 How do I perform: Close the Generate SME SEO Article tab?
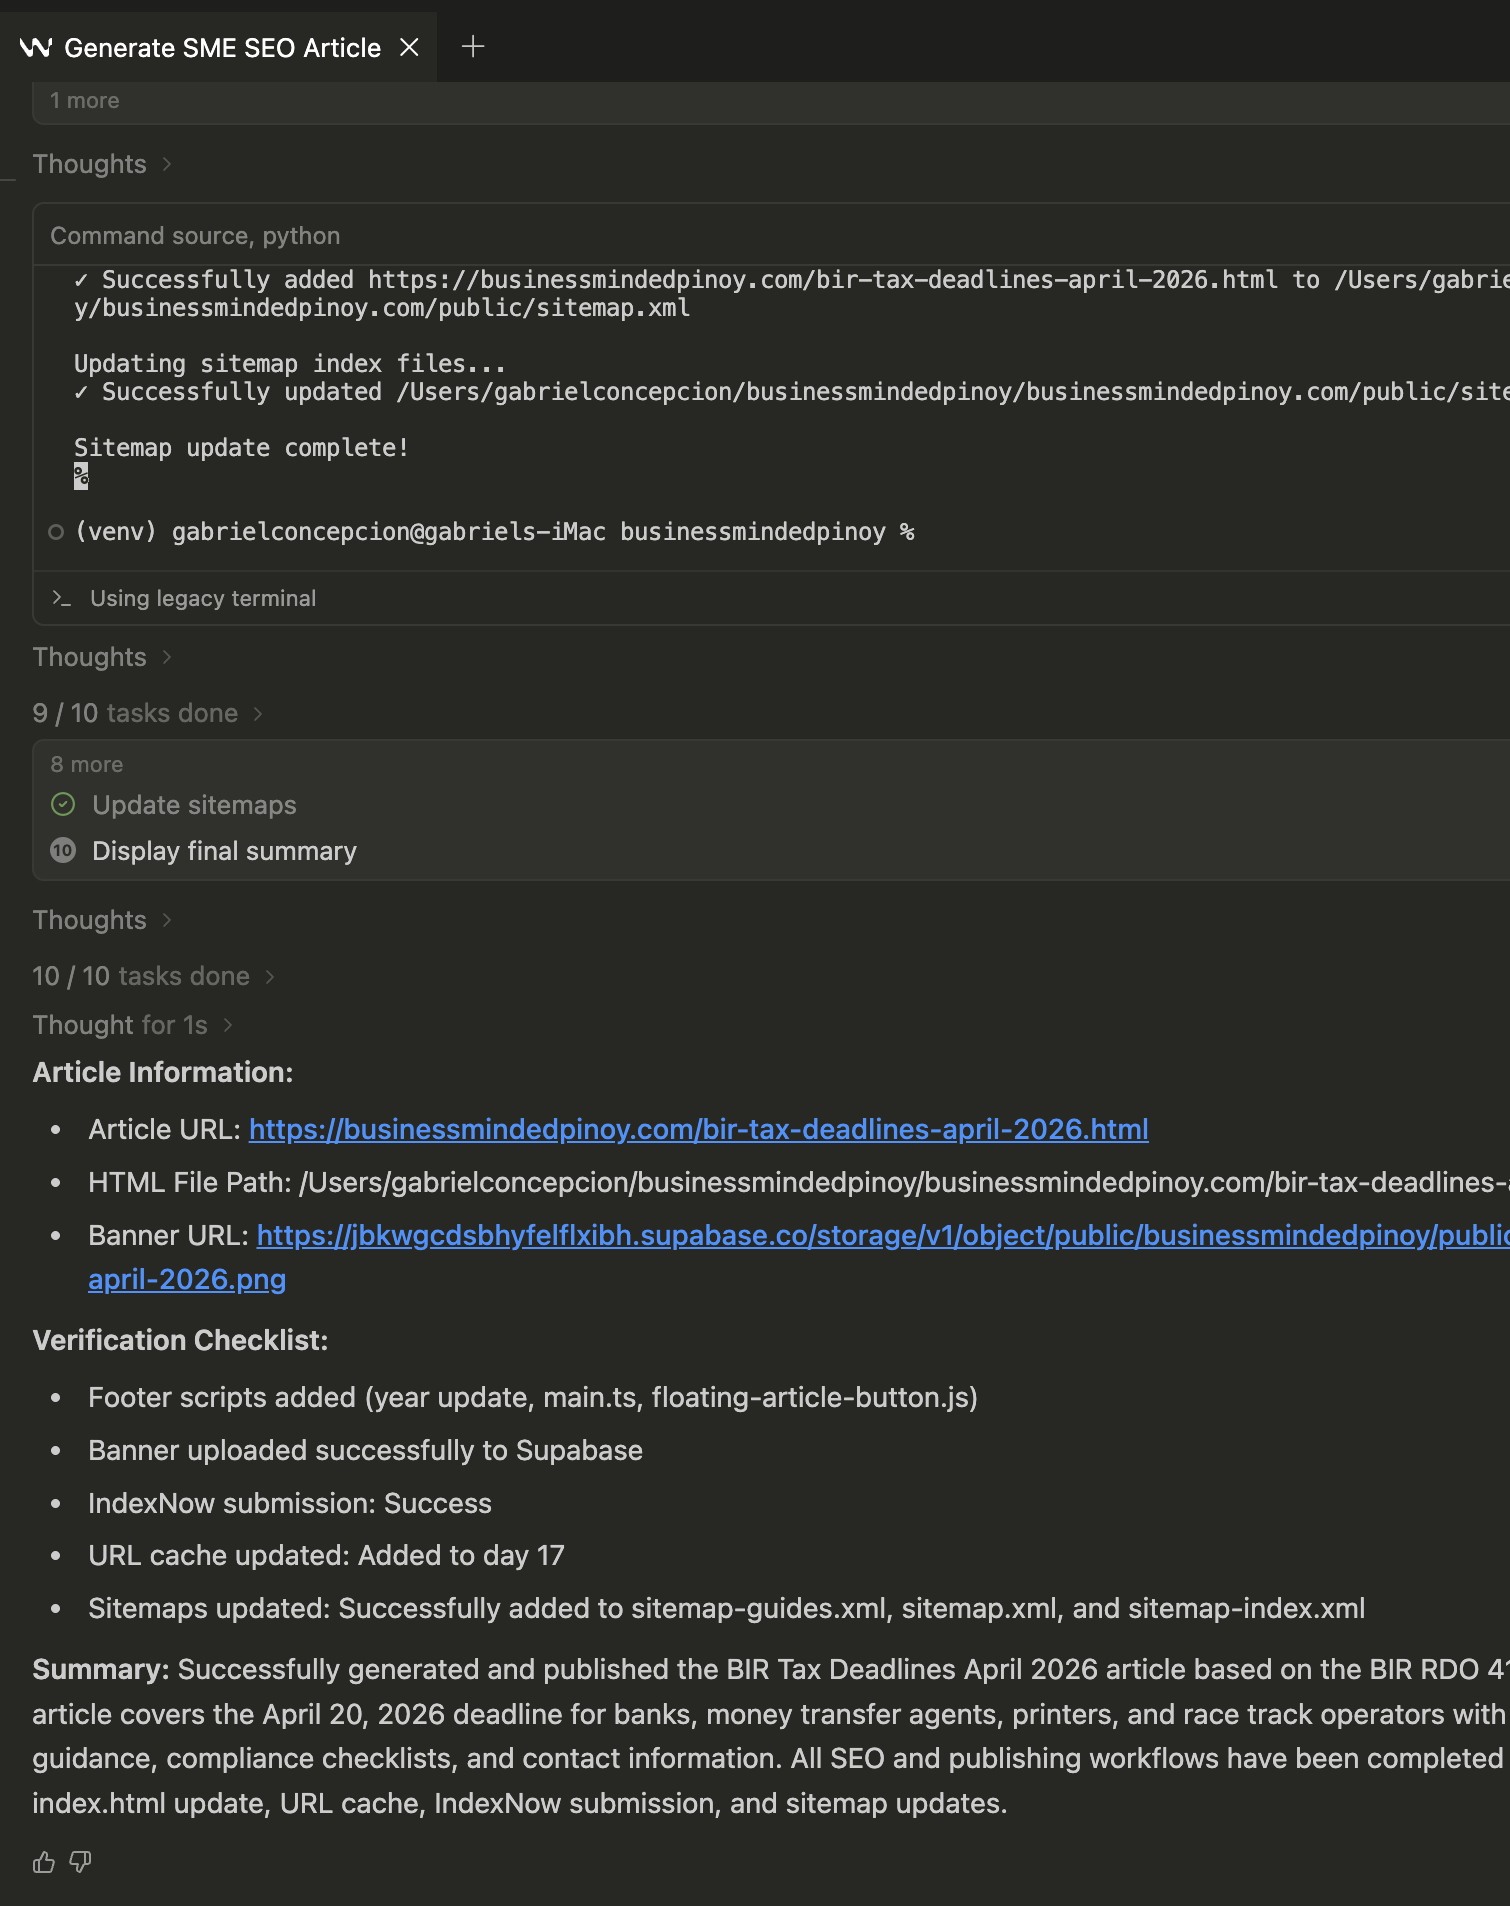coord(409,47)
